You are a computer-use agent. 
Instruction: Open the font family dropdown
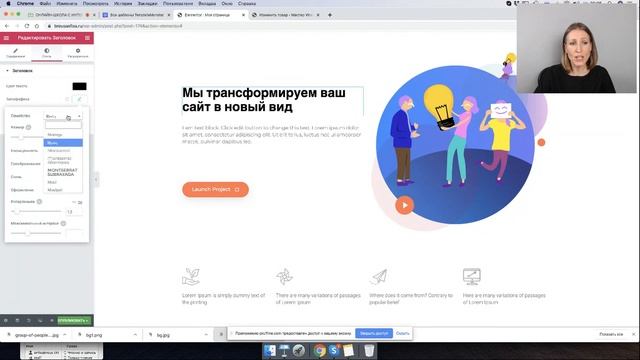[x=63, y=116]
